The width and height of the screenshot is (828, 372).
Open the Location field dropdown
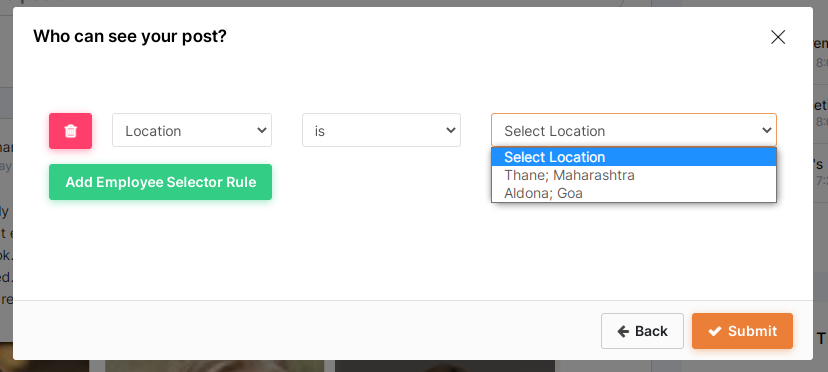tap(192, 130)
